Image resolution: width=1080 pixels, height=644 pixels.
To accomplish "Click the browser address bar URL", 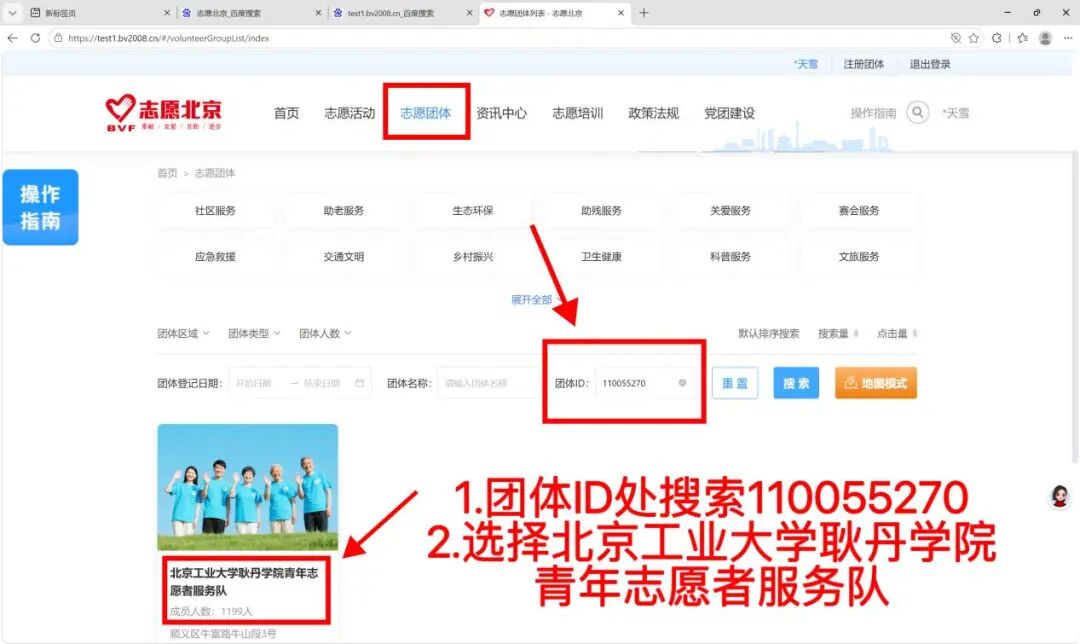I will click(169, 38).
